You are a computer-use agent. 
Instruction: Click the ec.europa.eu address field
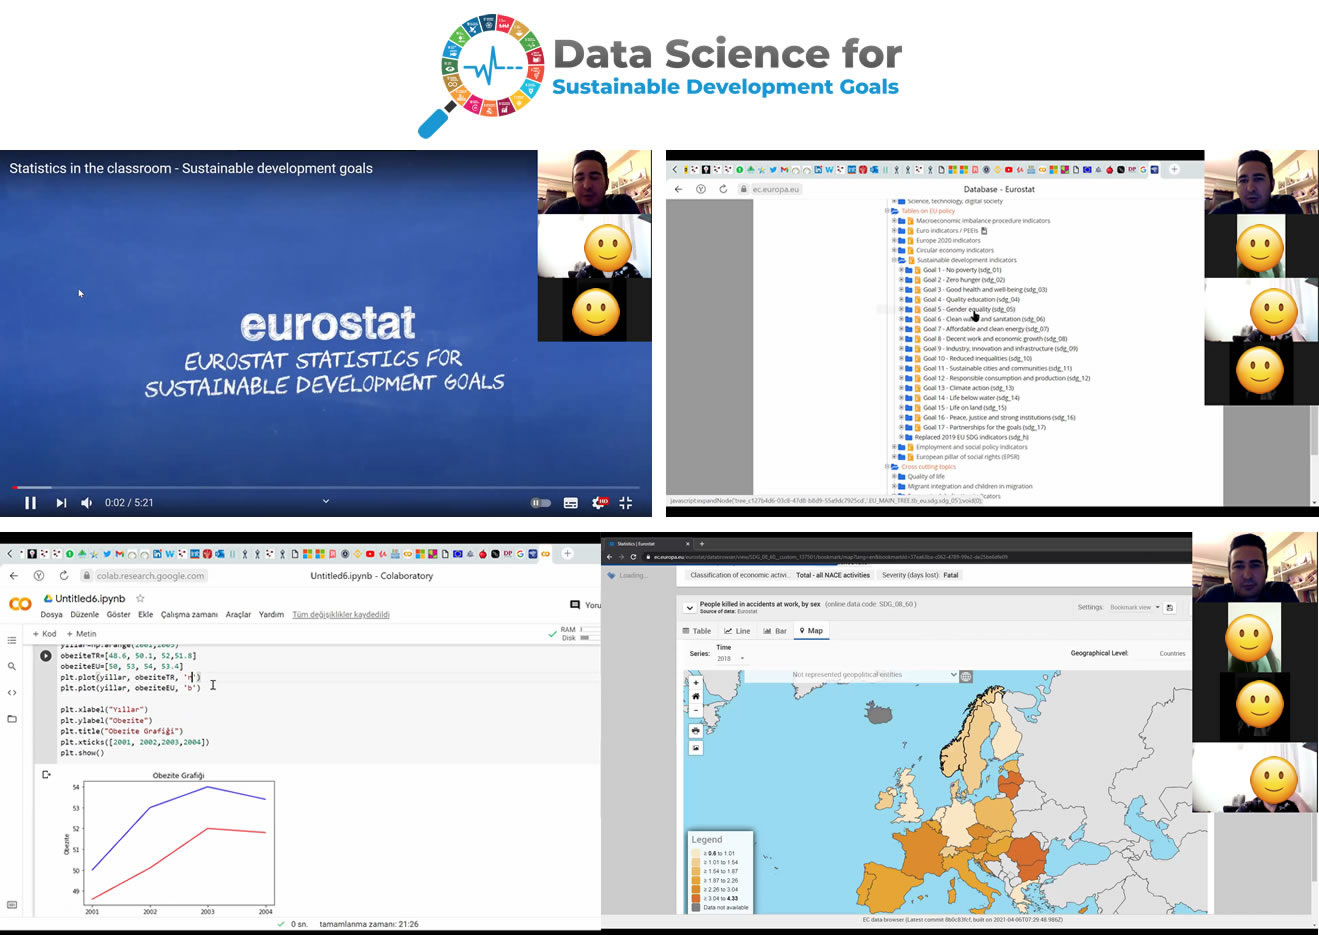coord(776,189)
